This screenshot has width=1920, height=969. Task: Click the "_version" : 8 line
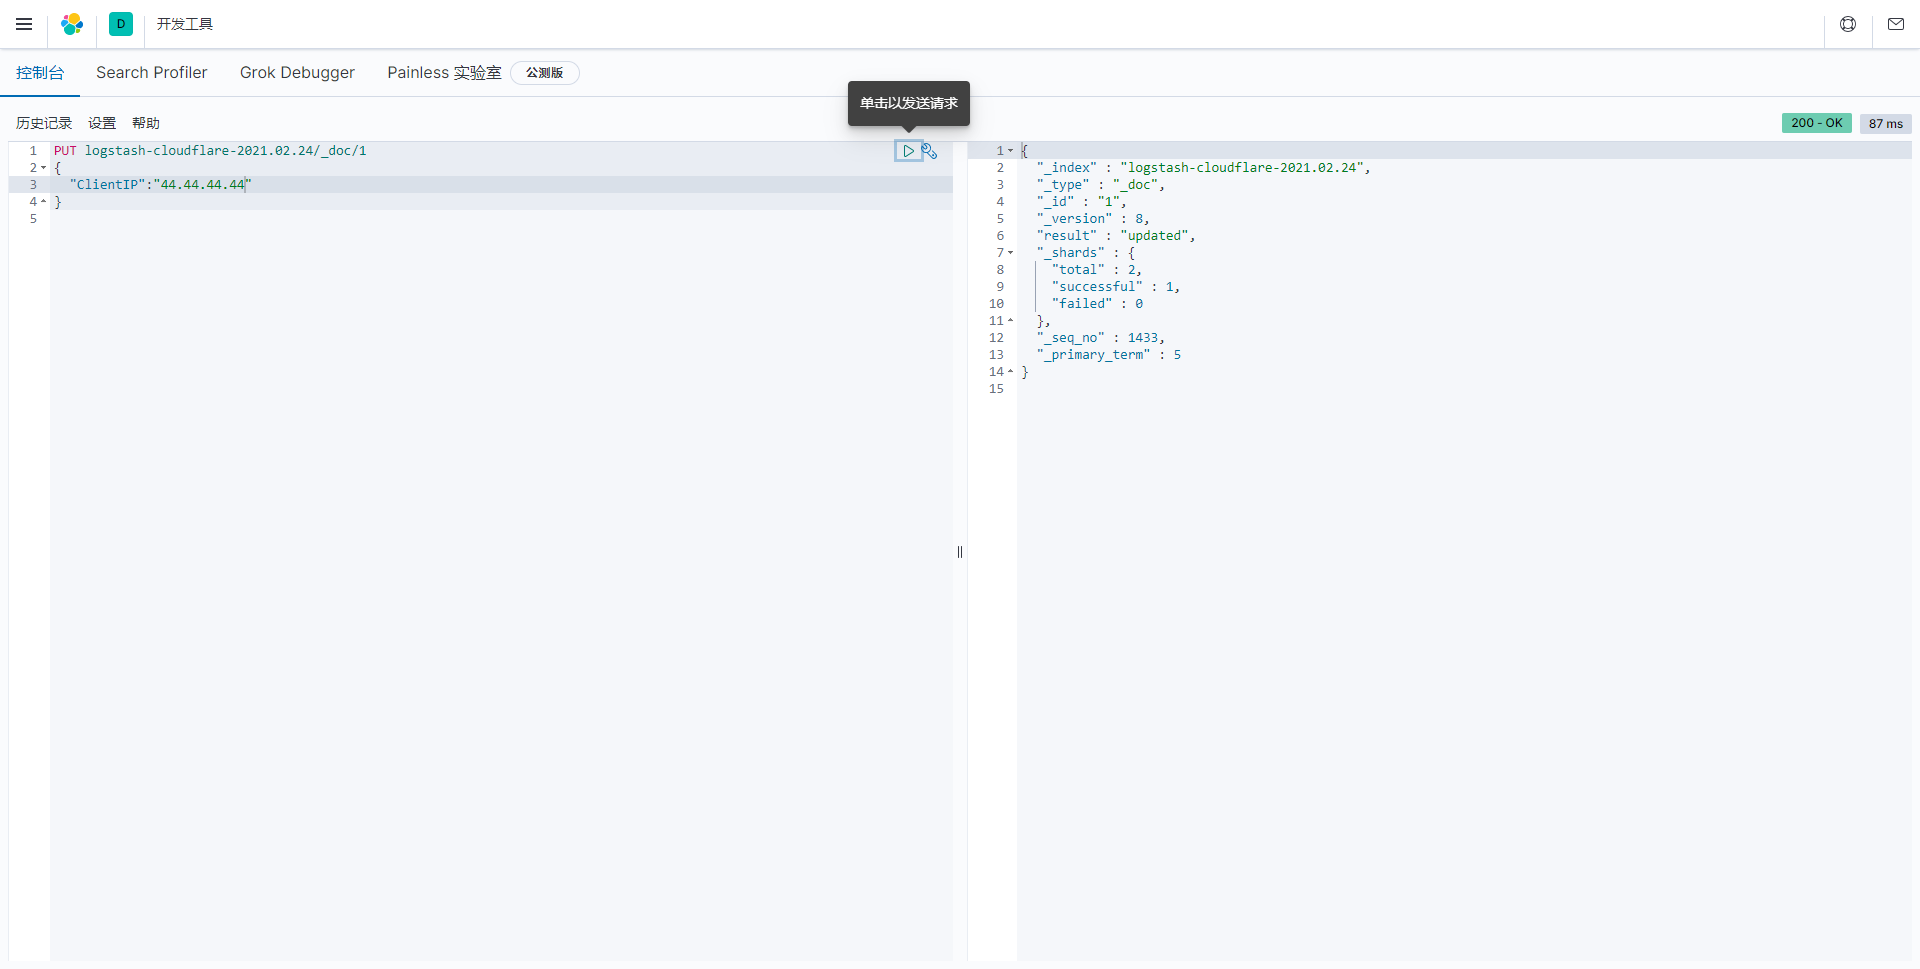[x=1093, y=219]
